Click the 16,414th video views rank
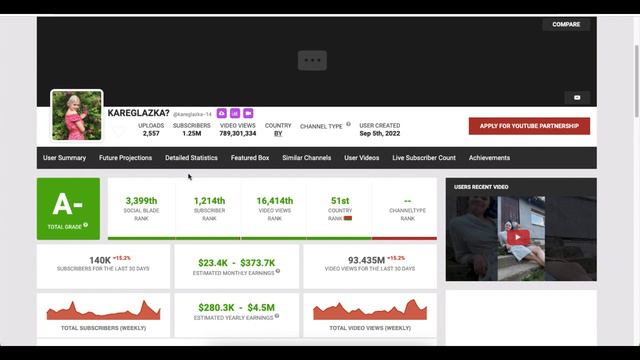Image resolution: width=640 pixels, height=360 pixels. pos(275,201)
